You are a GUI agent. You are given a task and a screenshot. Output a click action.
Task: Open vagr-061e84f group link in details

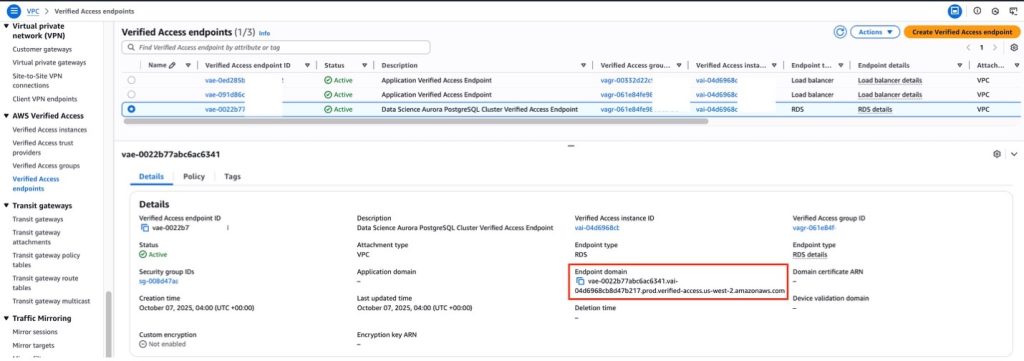814,228
